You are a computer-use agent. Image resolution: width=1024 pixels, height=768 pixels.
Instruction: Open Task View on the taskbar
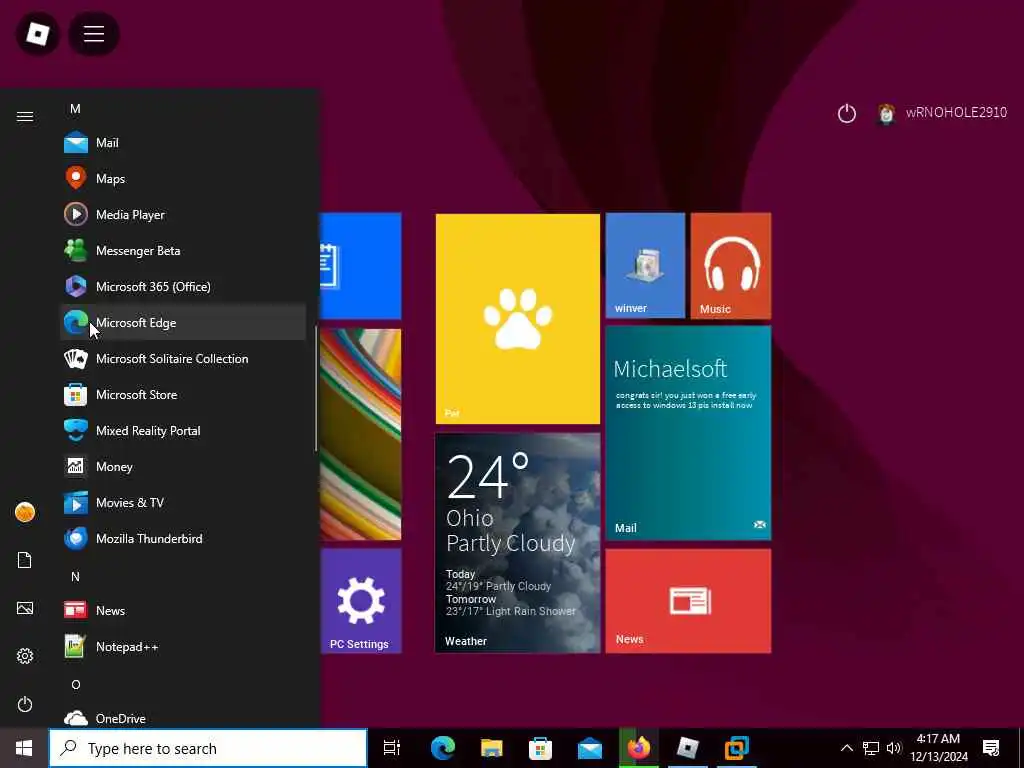(x=392, y=748)
